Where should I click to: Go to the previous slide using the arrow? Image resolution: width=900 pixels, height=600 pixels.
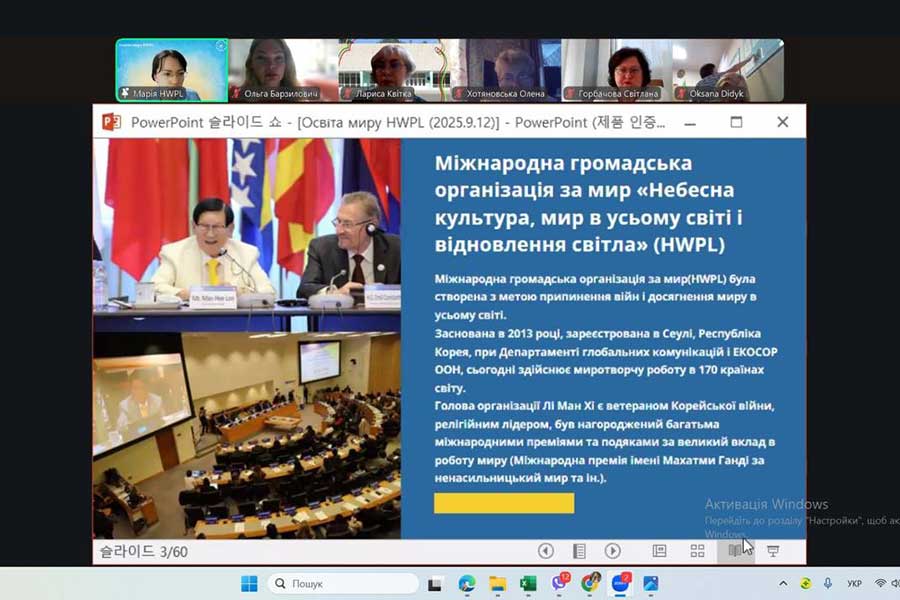[x=546, y=551]
